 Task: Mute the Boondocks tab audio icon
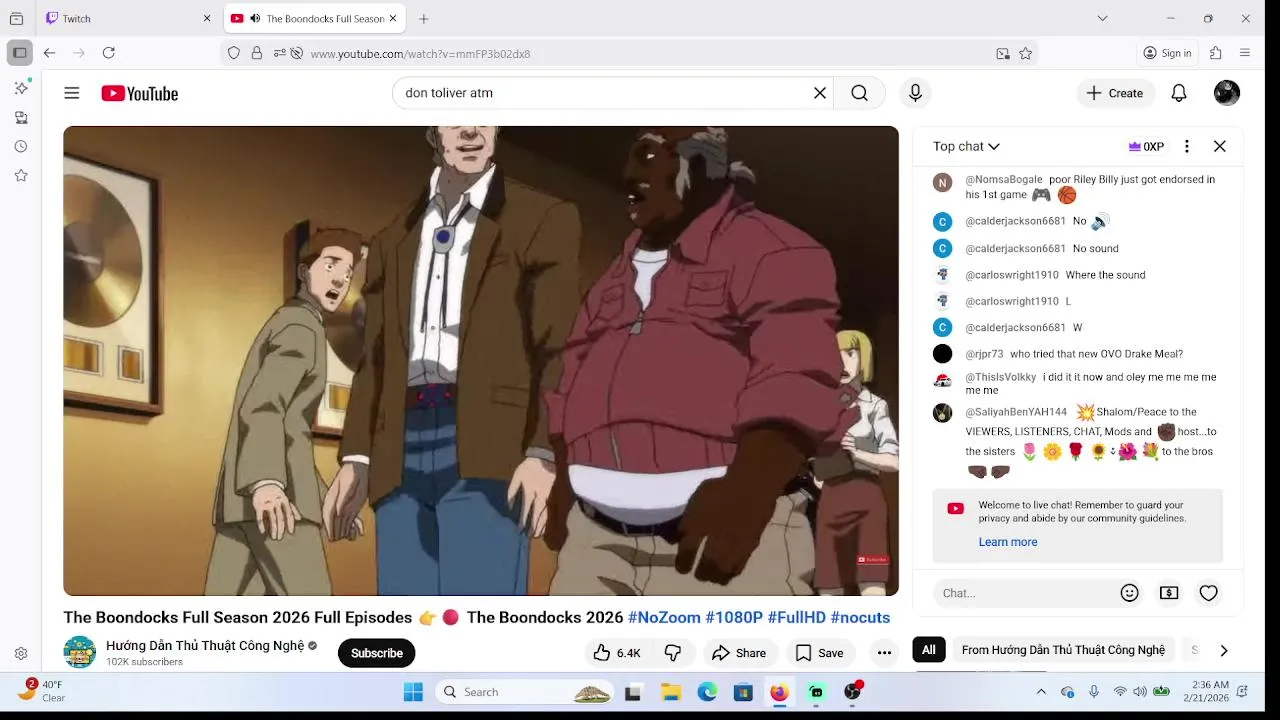(x=255, y=19)
